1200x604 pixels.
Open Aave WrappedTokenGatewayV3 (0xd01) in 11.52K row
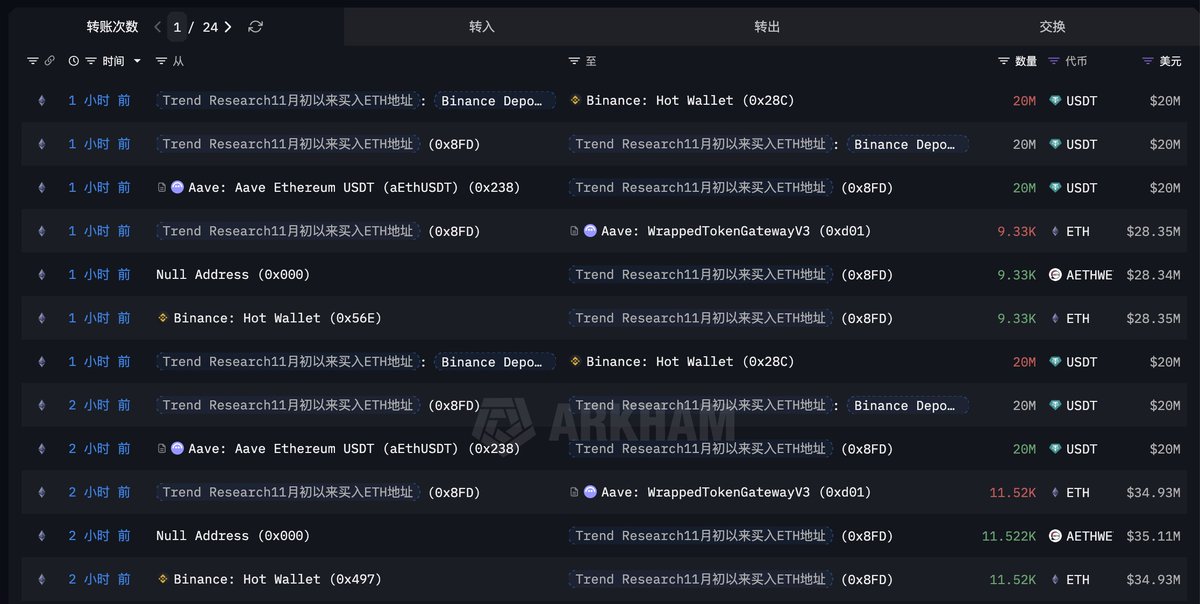pyautogui.click(x=736, y=492)
